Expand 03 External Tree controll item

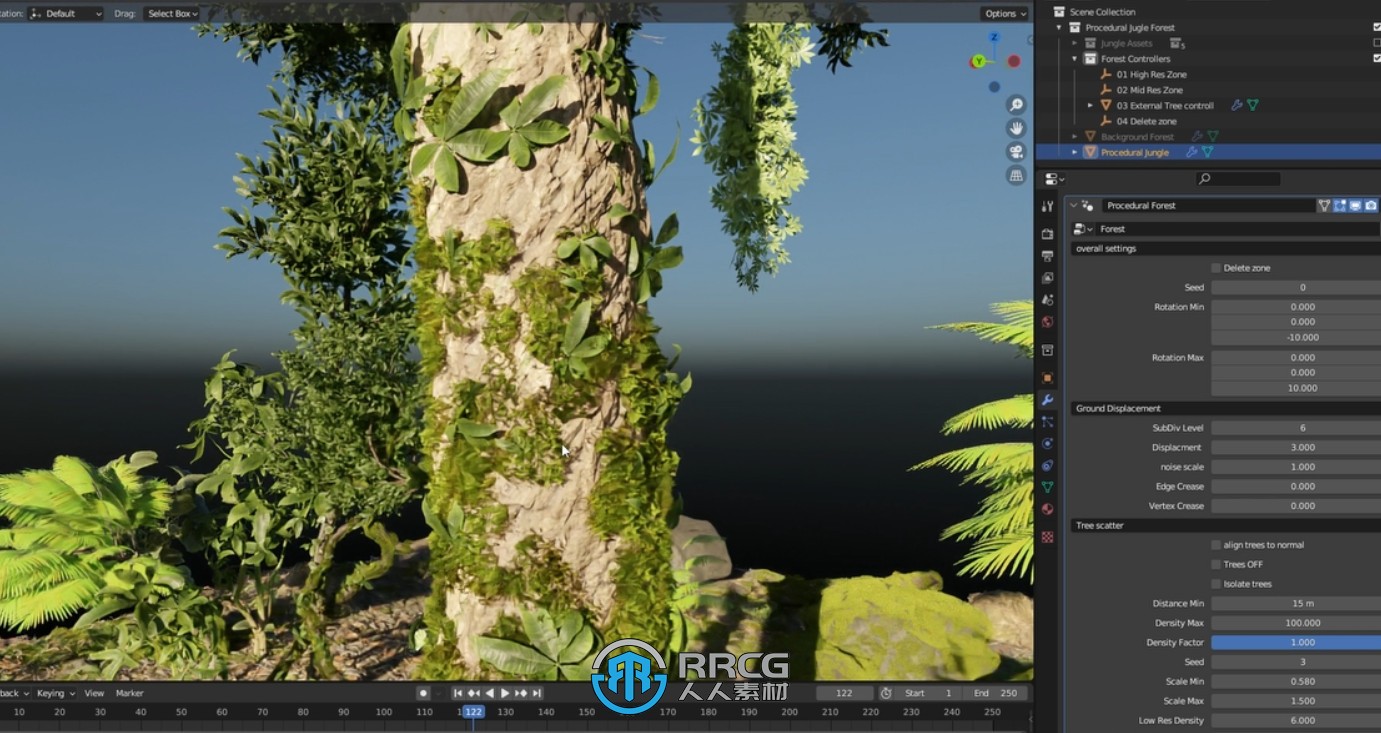pyautogui.click(x=1091, y=105)
